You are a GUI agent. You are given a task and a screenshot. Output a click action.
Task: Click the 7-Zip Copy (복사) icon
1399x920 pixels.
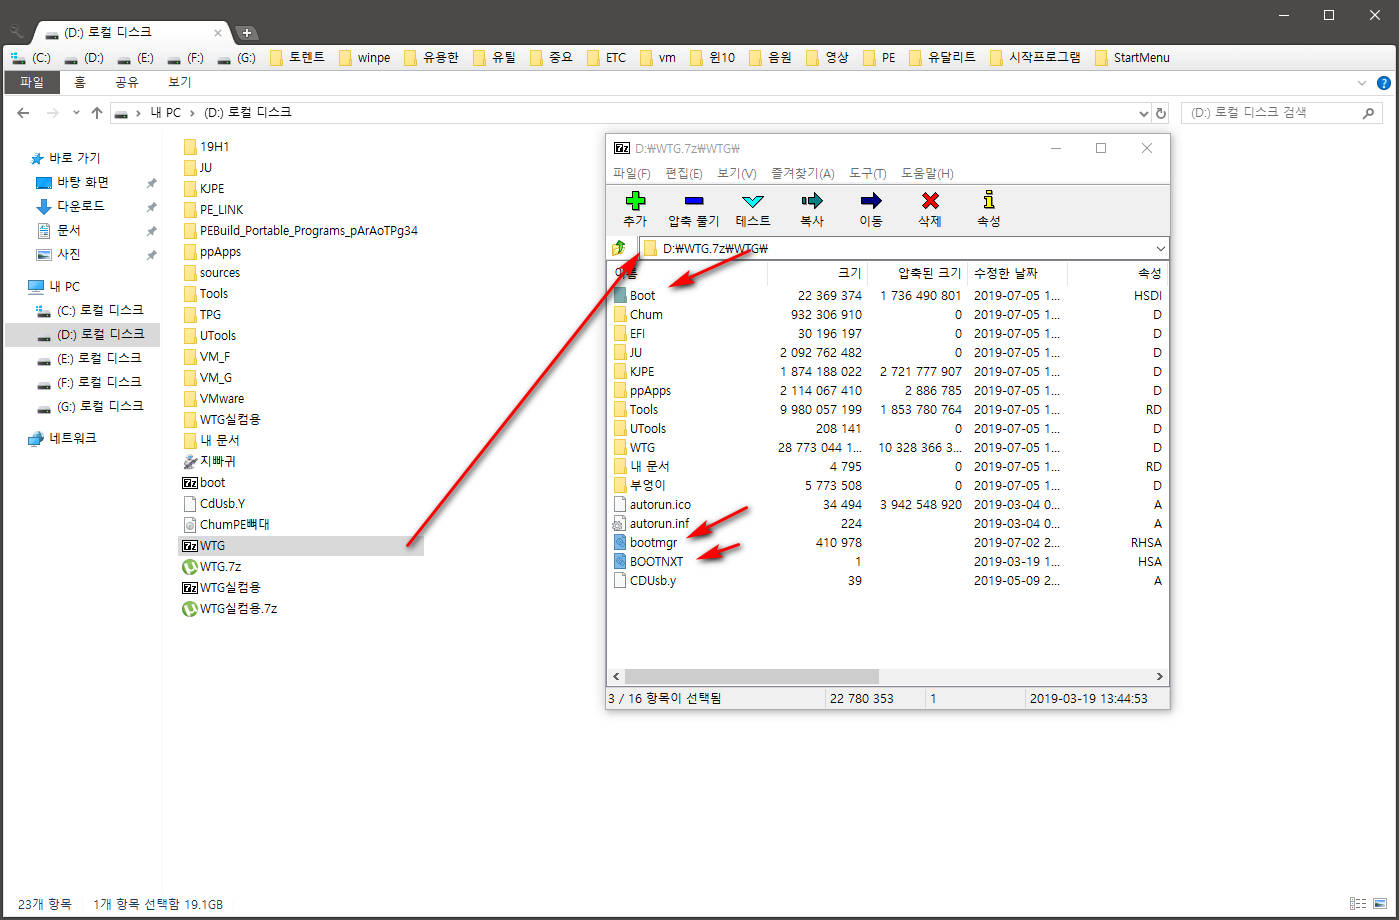[x=812, y=200]
